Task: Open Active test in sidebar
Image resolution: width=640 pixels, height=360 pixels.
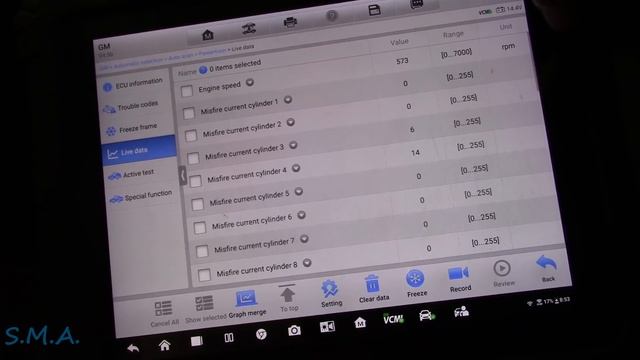Action: tap(140, 174)
